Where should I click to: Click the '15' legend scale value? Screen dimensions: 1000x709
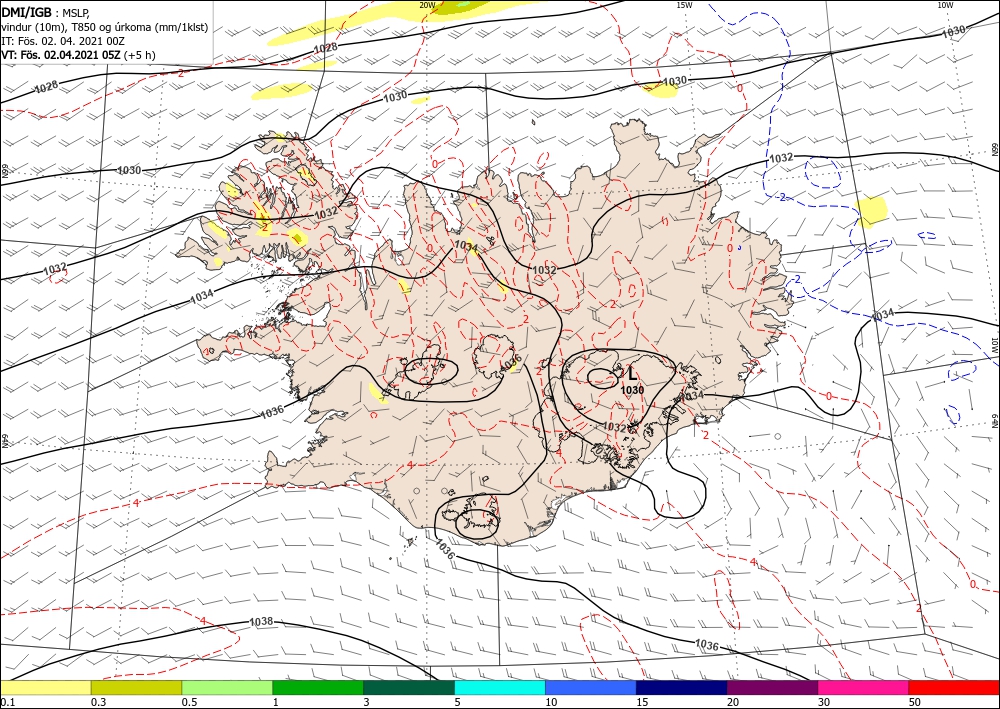pos(642,702)
